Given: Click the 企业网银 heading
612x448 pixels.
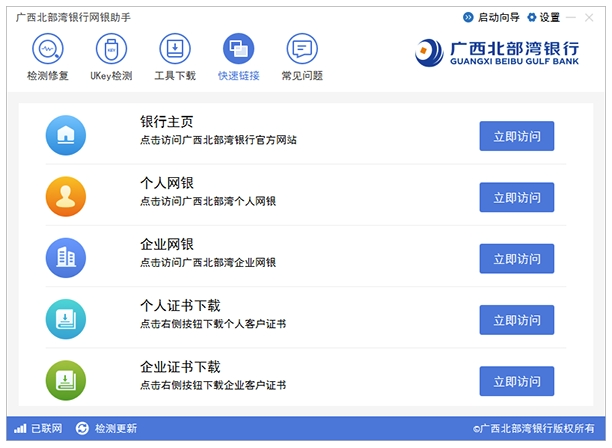Looking at the screenshot, I should pyautogui.click(x=167, y=244).
